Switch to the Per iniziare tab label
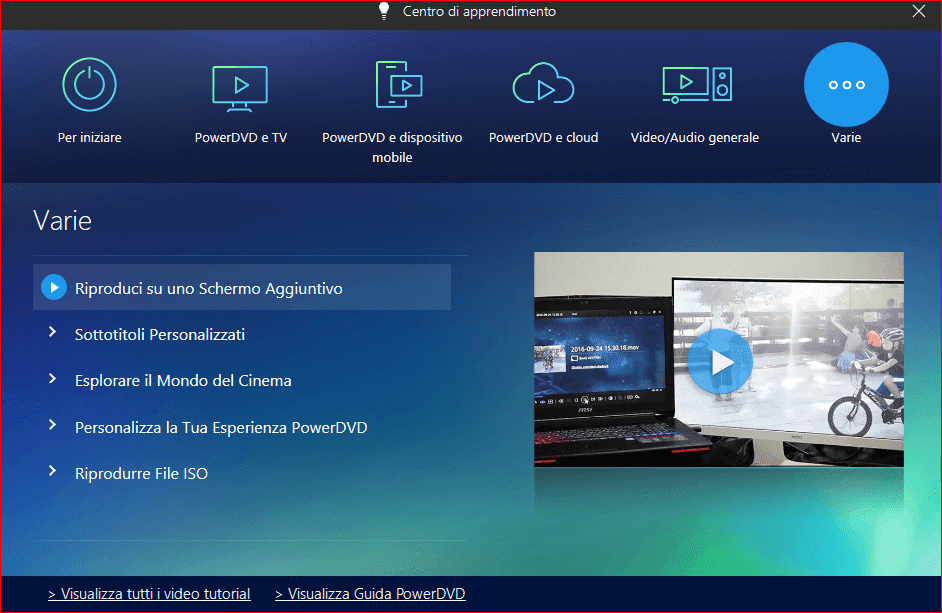This screenshot has height=613, width=942. (89, 138)
